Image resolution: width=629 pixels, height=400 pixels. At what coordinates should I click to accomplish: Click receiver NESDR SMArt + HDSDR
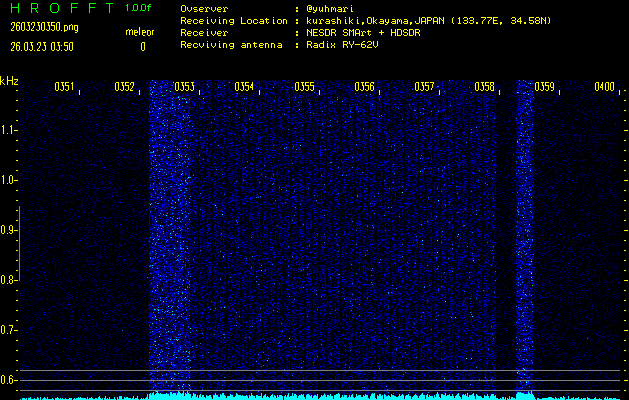(x=363, y=33)
